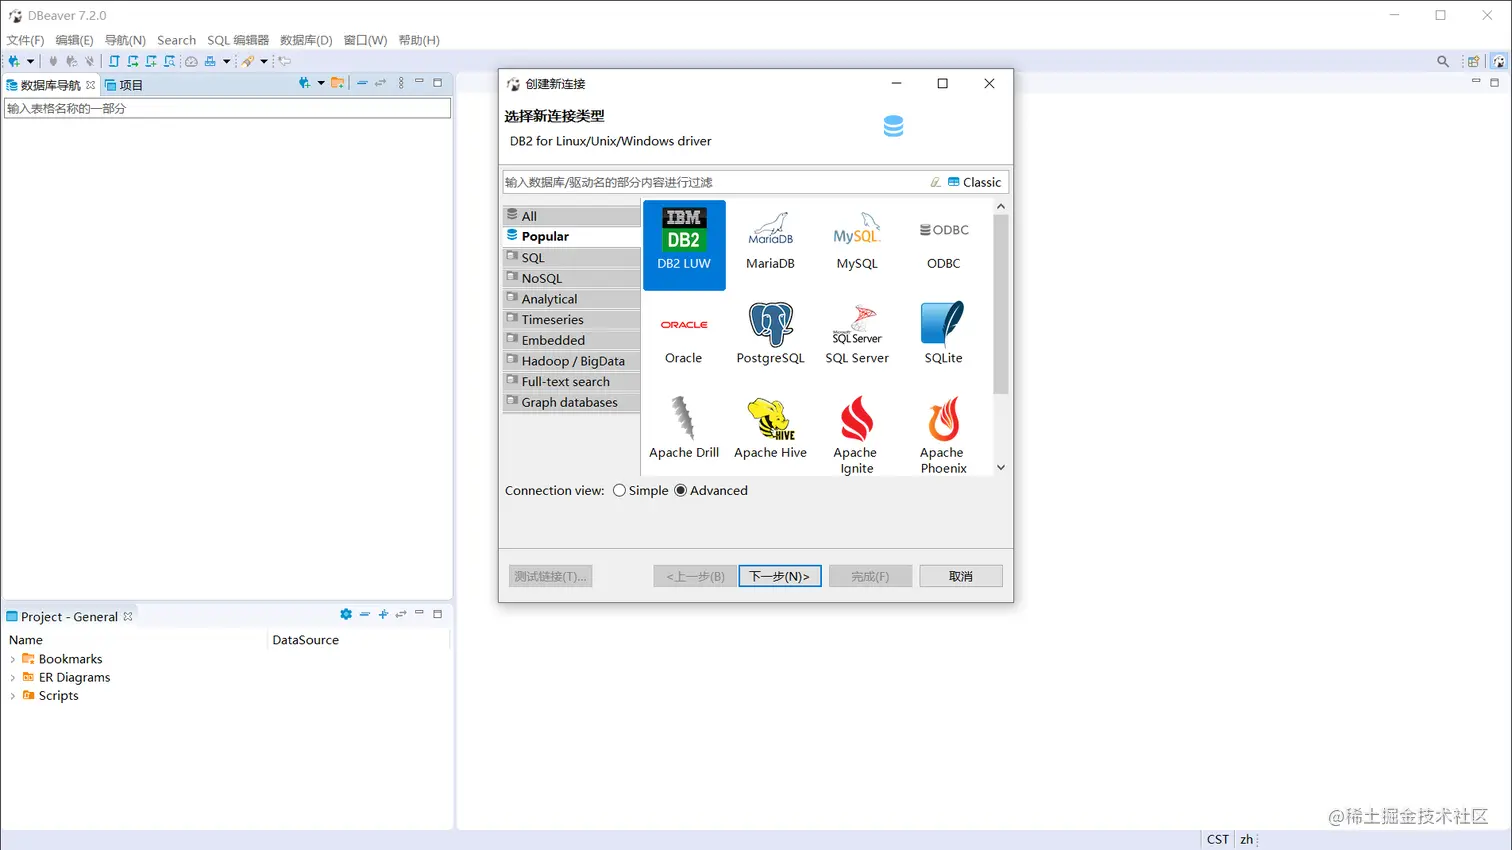Image resolution: width=1512 pixels, height=850 pixels.
Task: Click the Reconnect icon in main toolbar
Action: (x=71, y=61)
